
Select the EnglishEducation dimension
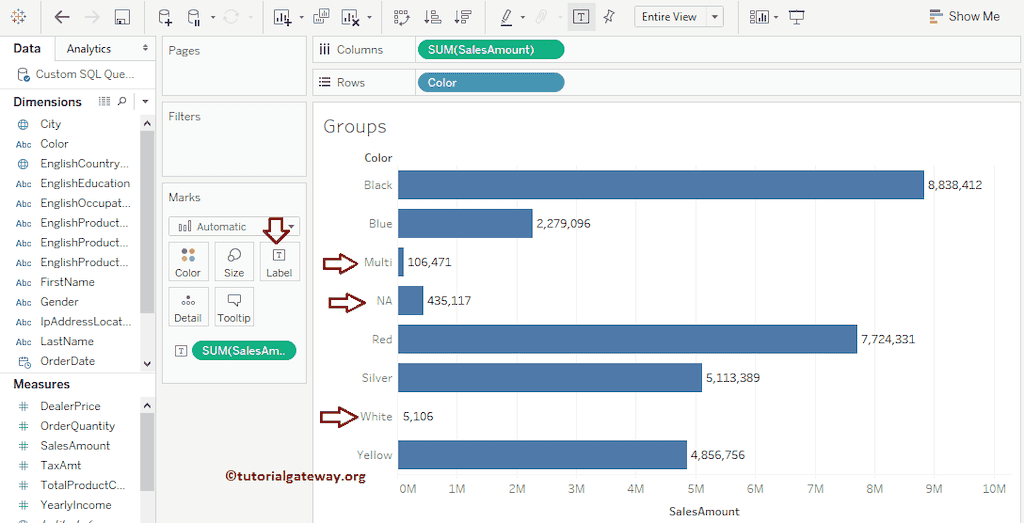coord(85,183)
